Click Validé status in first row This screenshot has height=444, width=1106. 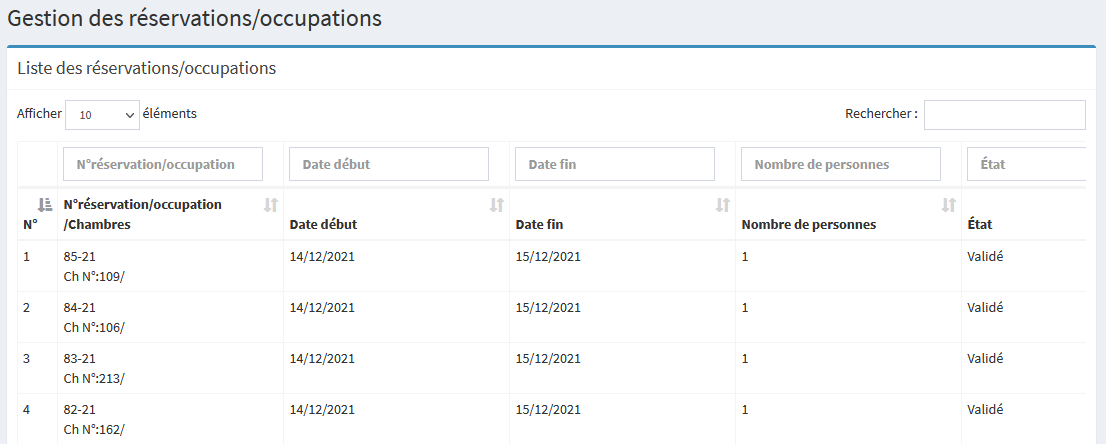985,256
